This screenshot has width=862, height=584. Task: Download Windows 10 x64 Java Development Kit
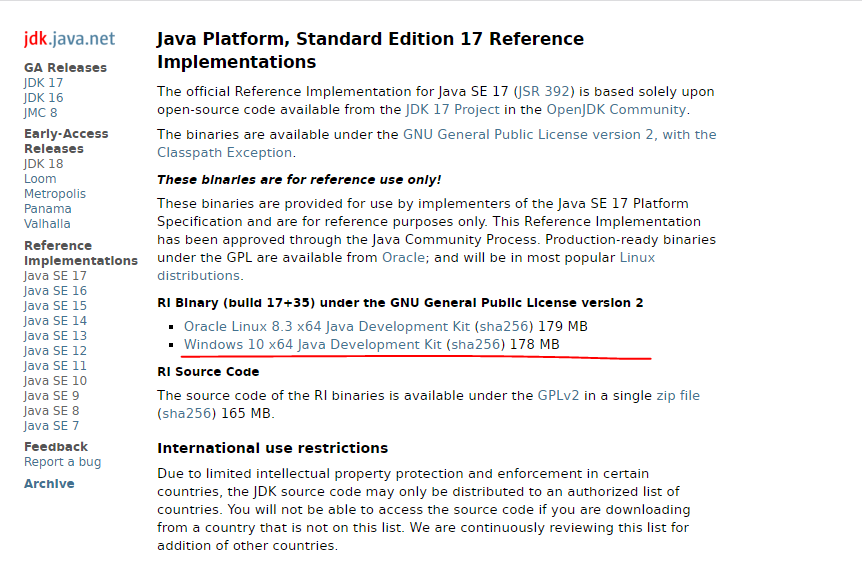click(x=313, y=345)
